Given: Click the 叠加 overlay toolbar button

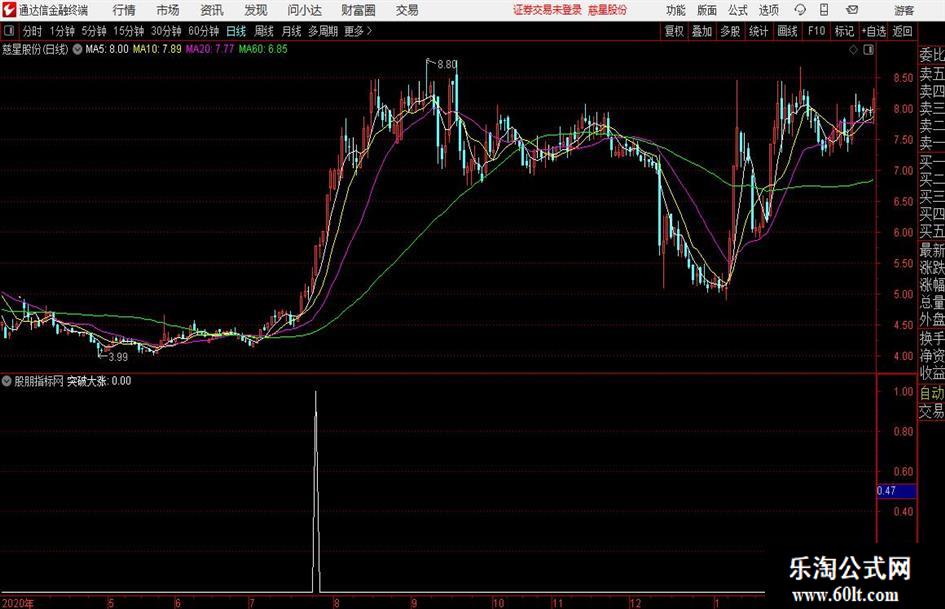Looking at the screenshot, I should click(x=702, y=31).
